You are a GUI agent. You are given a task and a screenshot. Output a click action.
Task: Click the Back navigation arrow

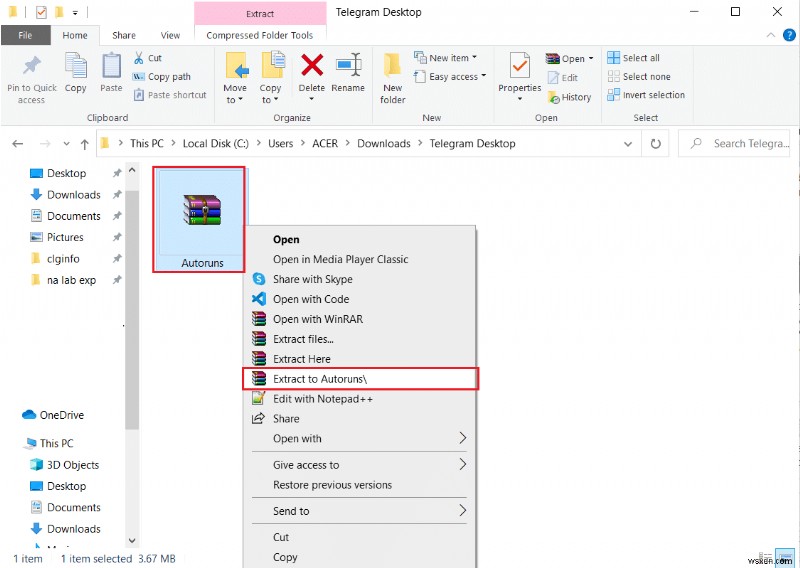tap(18, 144)
